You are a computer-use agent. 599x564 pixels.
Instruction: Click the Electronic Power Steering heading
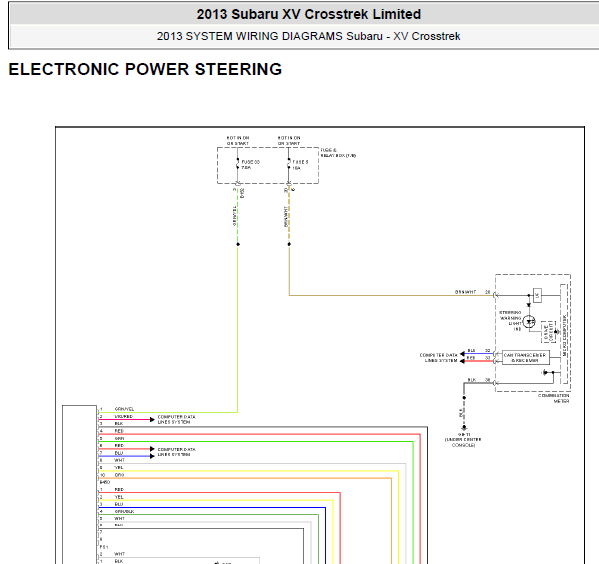pyautogui.click(x=145, y=70)
